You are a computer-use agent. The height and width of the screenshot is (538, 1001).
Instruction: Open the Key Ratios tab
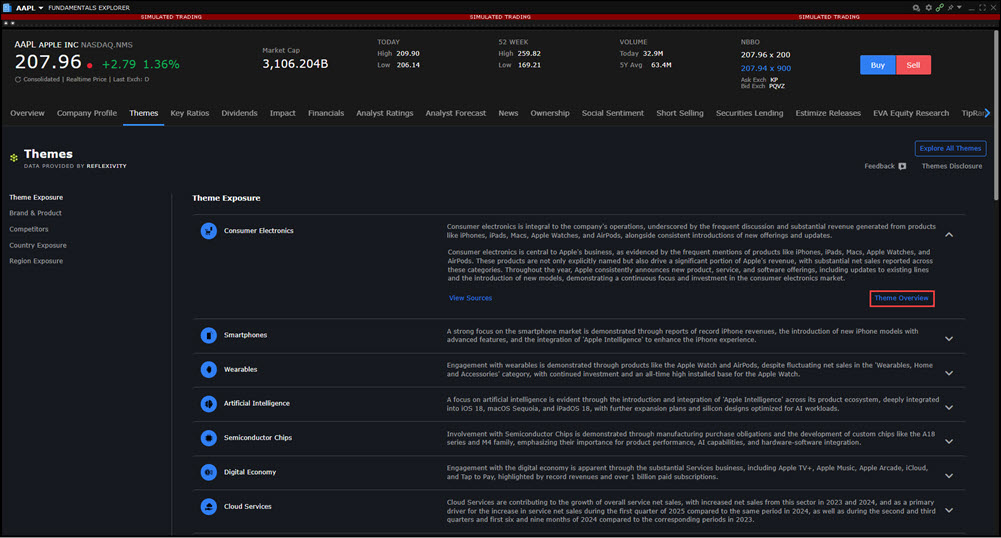point(190,113)
